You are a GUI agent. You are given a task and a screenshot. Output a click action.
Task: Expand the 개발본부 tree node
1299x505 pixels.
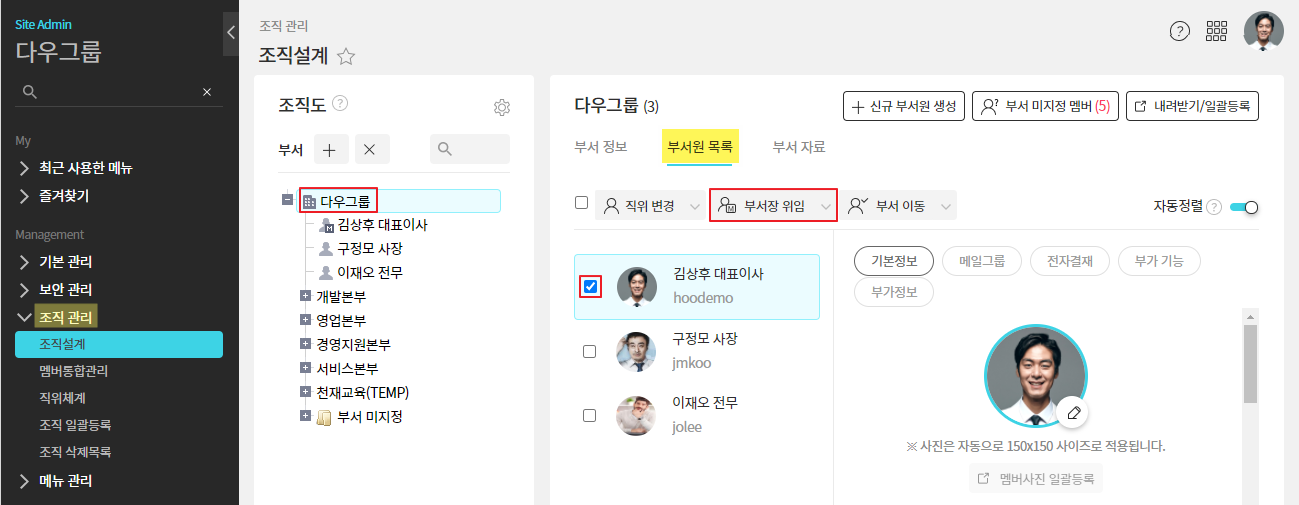(306, 296)
